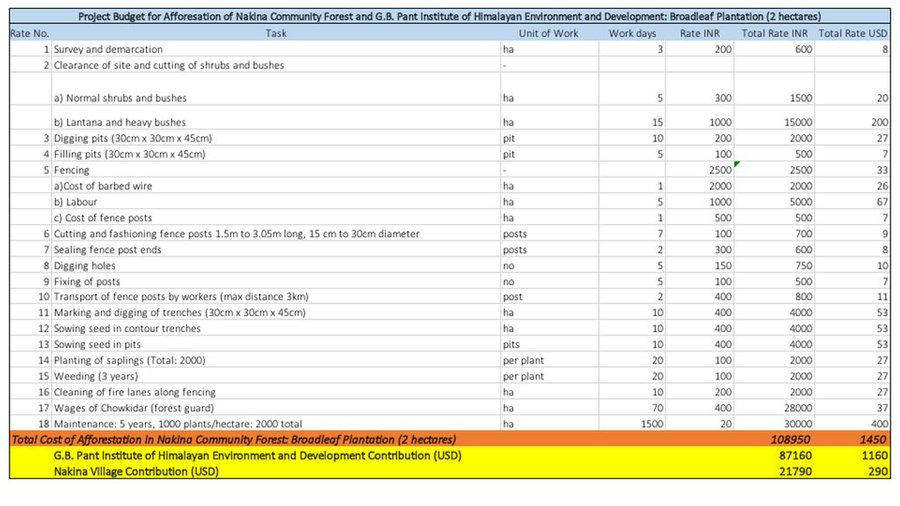Click the 'Total Rate USD' column header

(x=852, y=33)
